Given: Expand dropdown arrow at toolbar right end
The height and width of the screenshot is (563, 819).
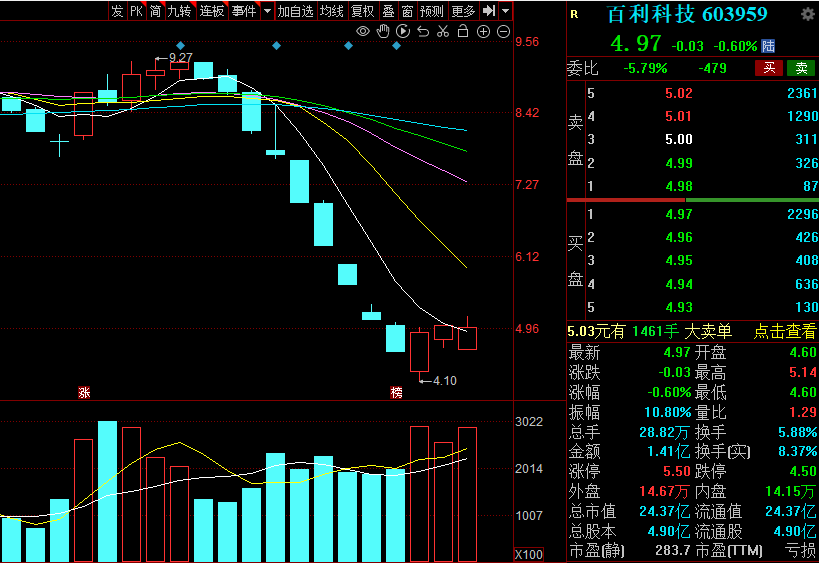Looking at the screenshot, I should tap(505, 11).
